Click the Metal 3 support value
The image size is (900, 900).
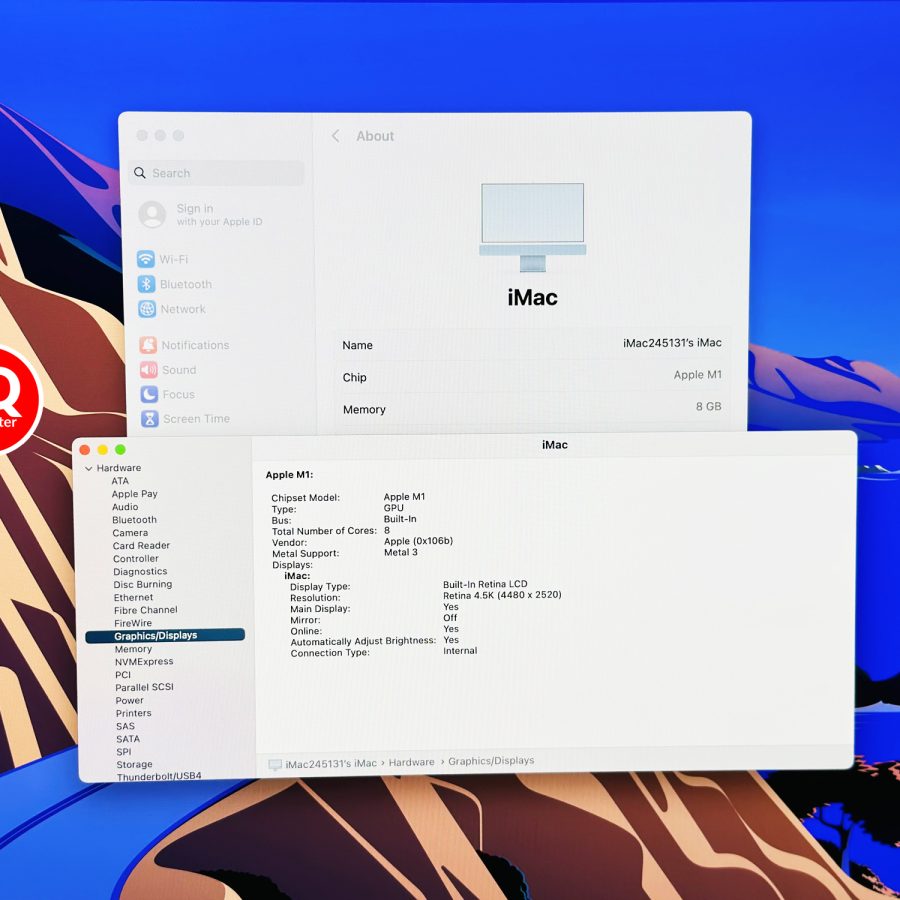(x=401, y=553)
